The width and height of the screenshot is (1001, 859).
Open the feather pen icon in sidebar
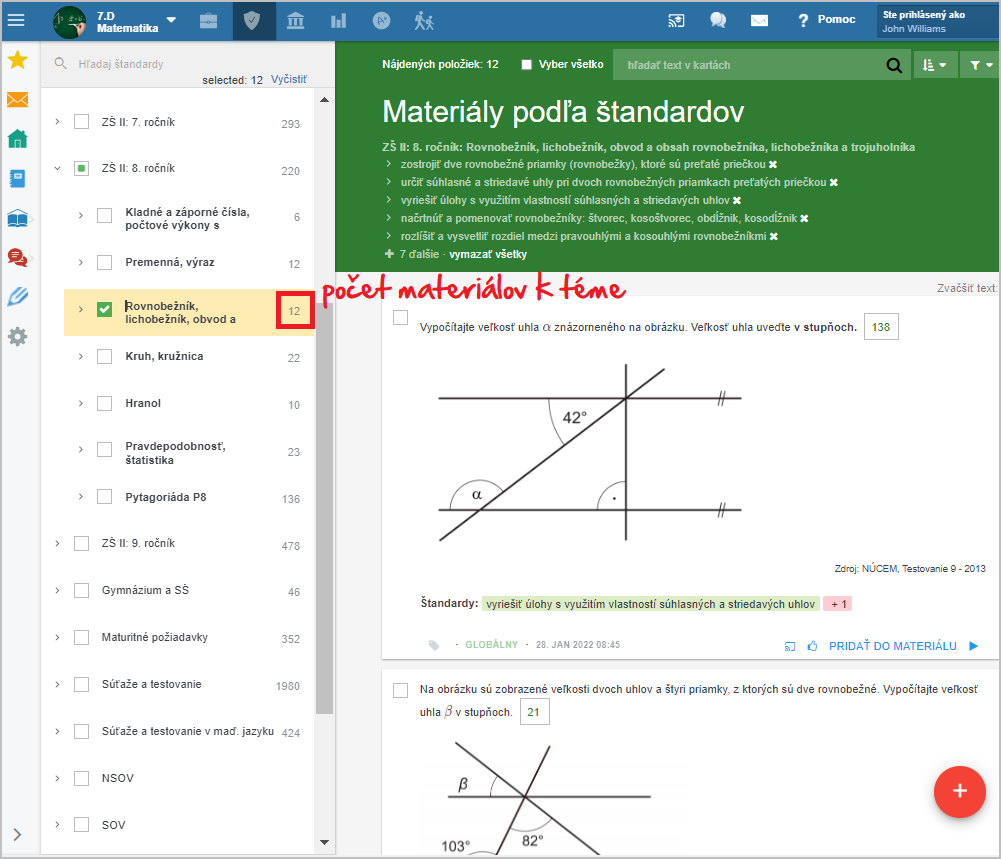17,297
